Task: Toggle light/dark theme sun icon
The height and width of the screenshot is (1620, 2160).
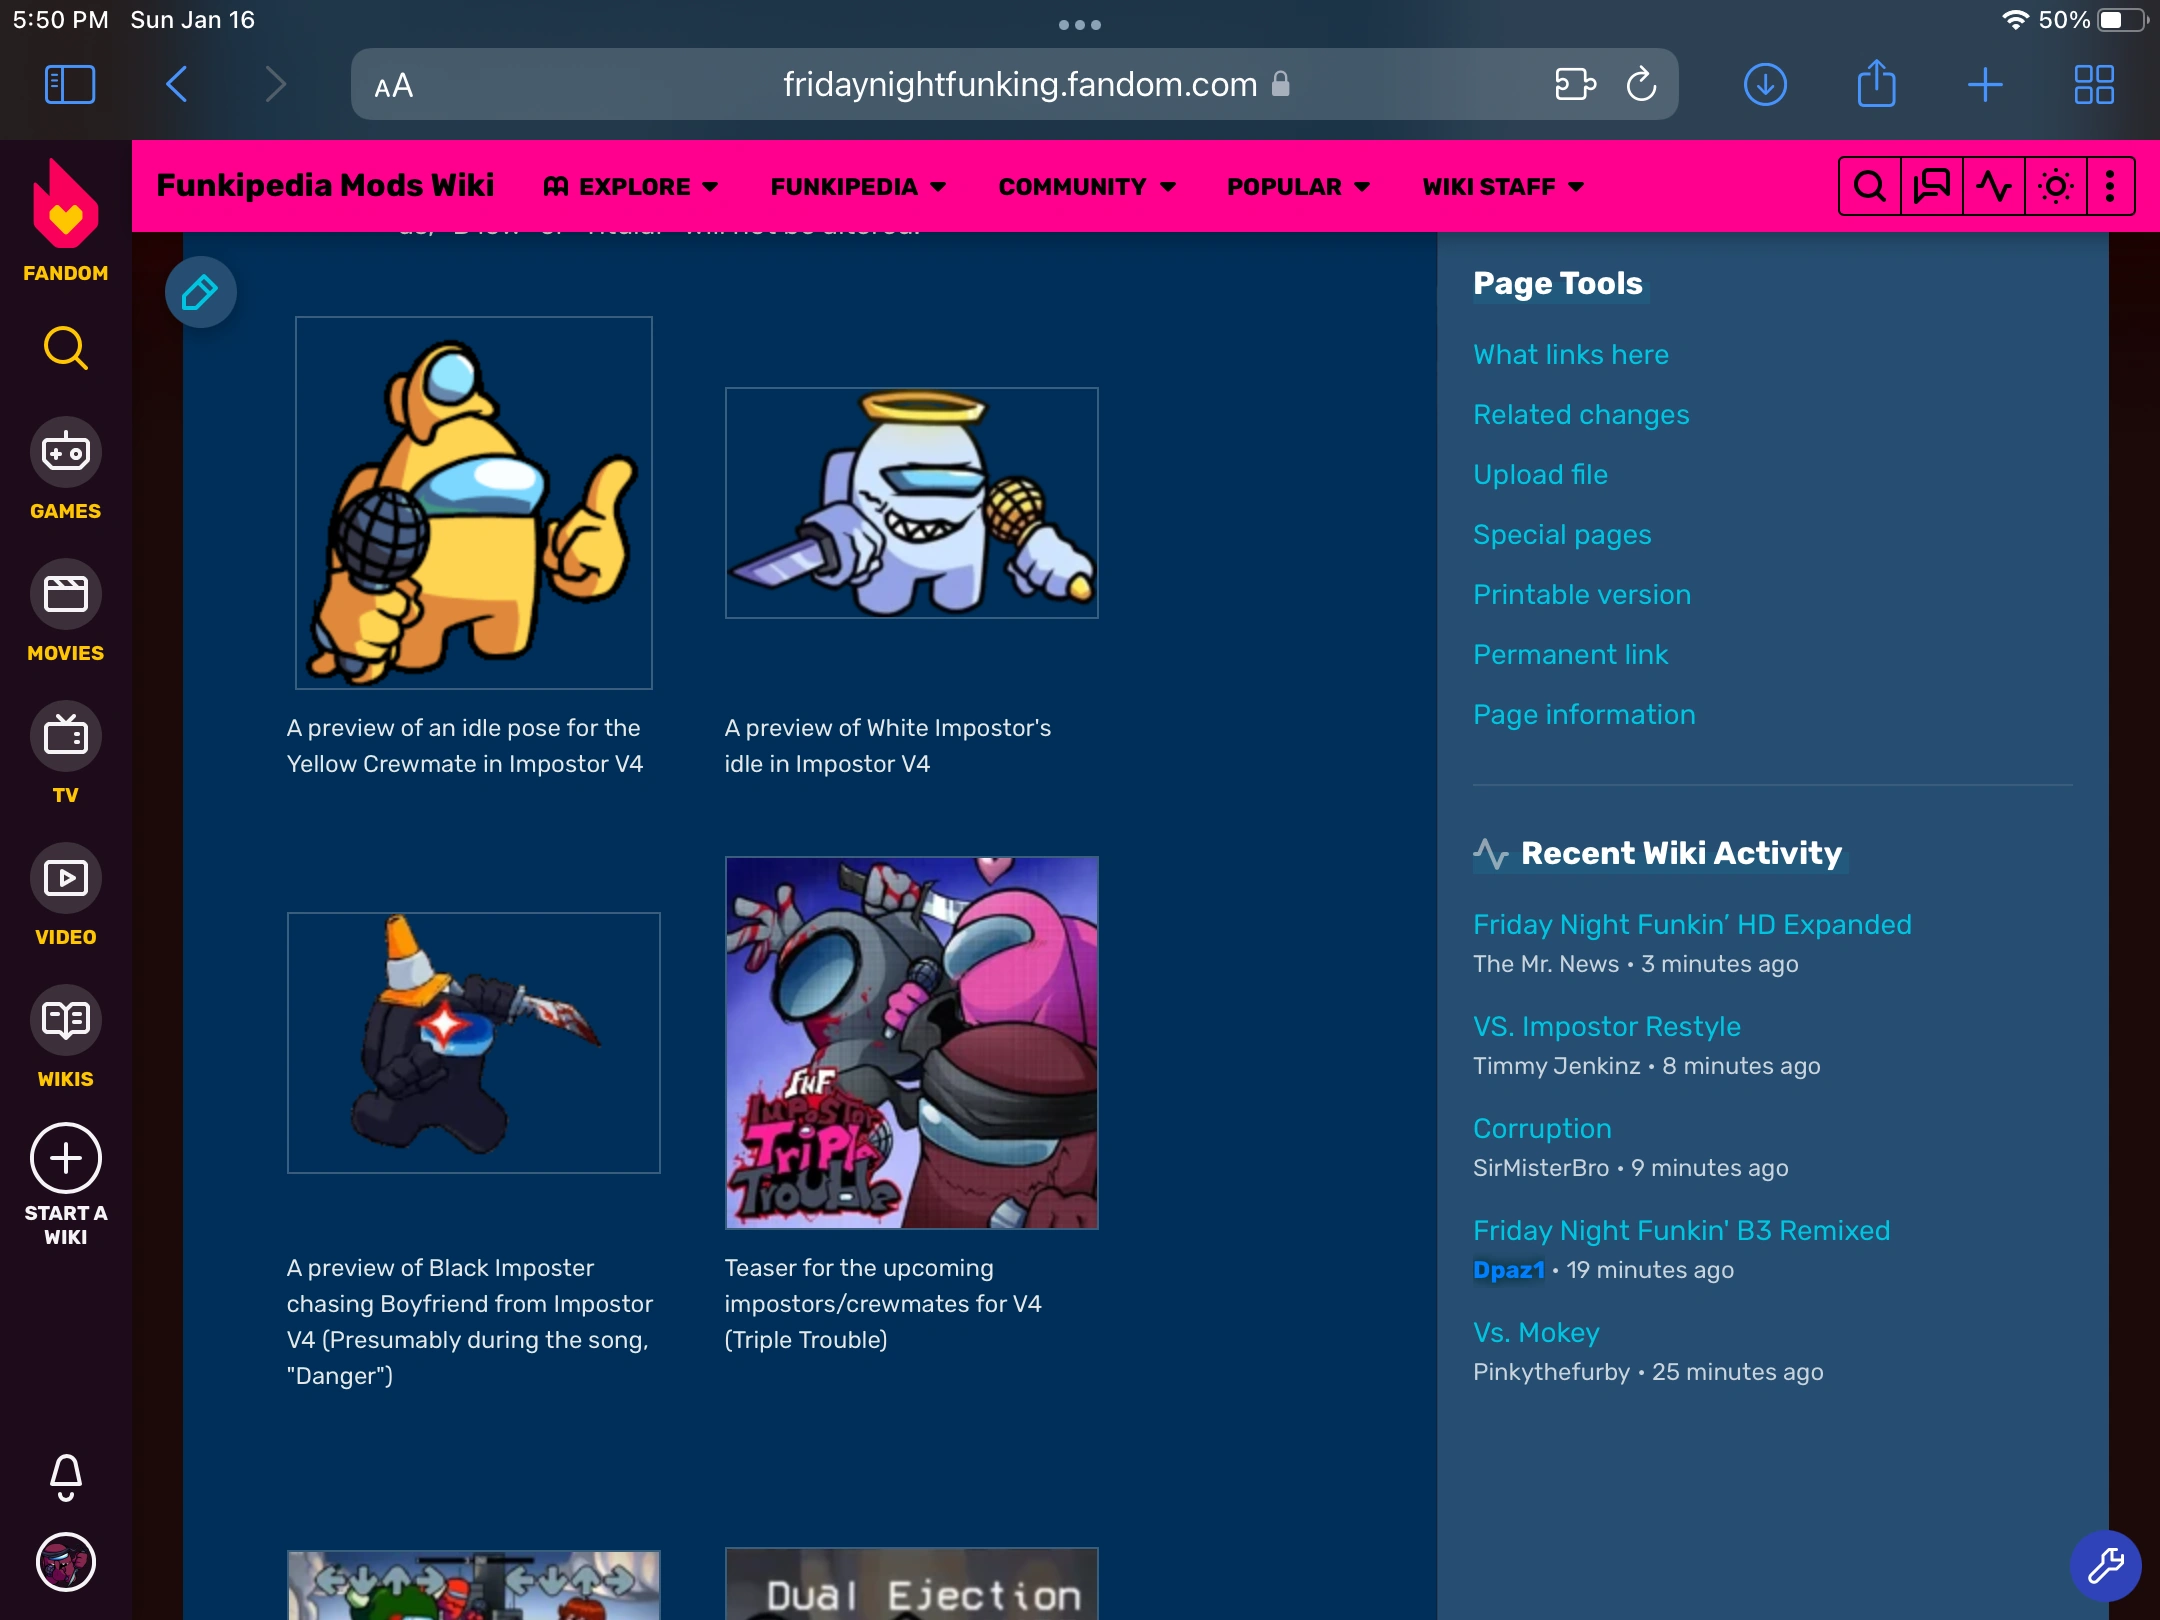Action: tap(2055, 186)
